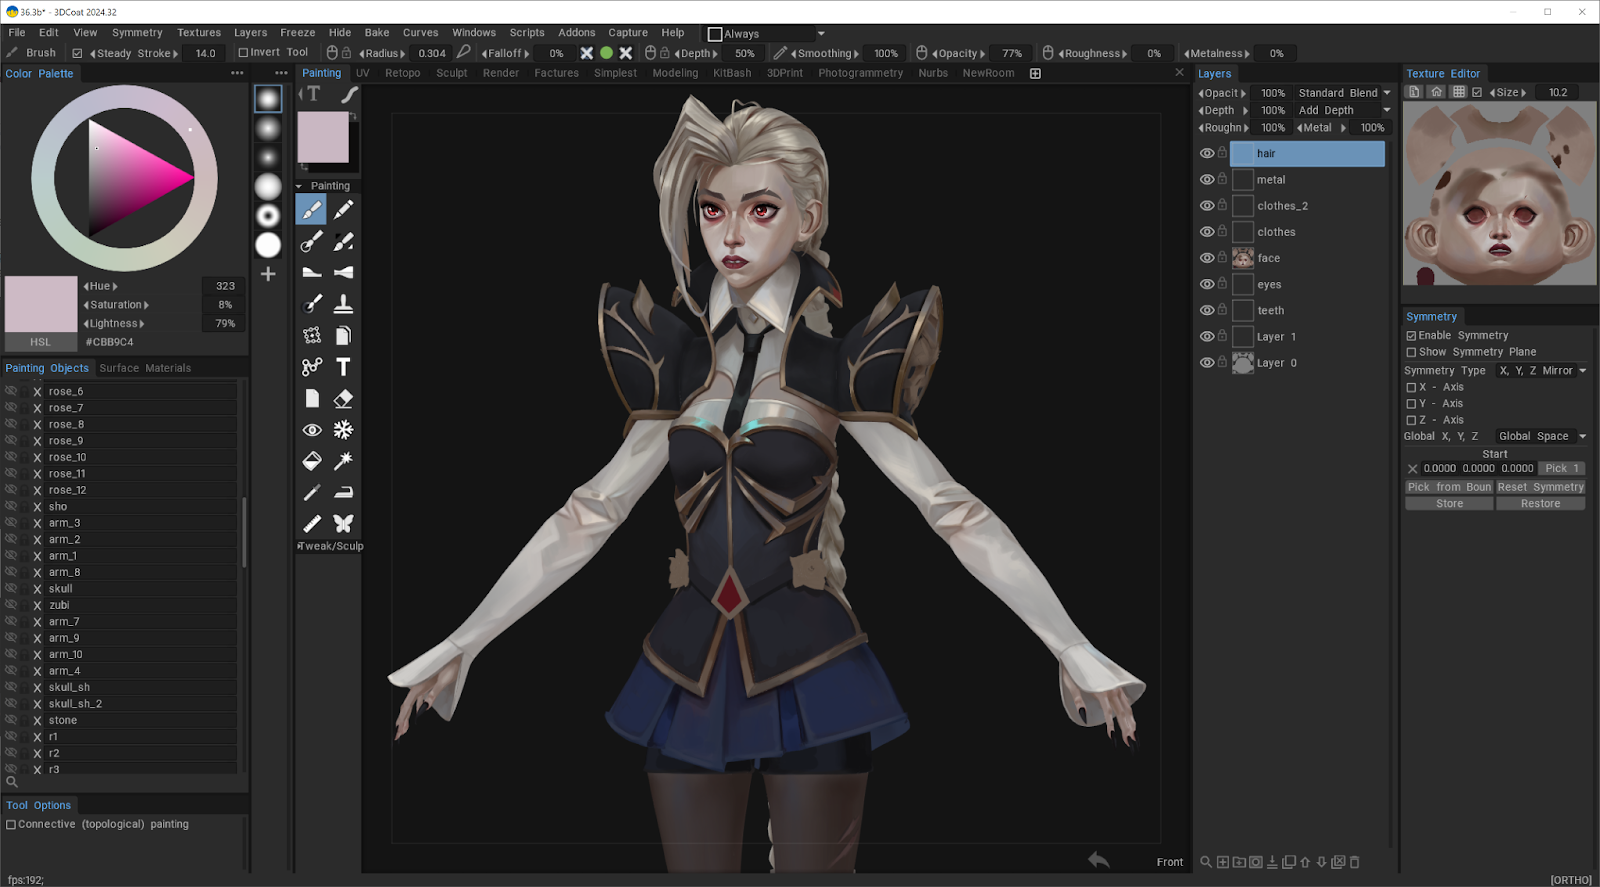1600x887 pixels.
Task: Check the X - Axis symmetry box
Action: tap(1411, 387)
